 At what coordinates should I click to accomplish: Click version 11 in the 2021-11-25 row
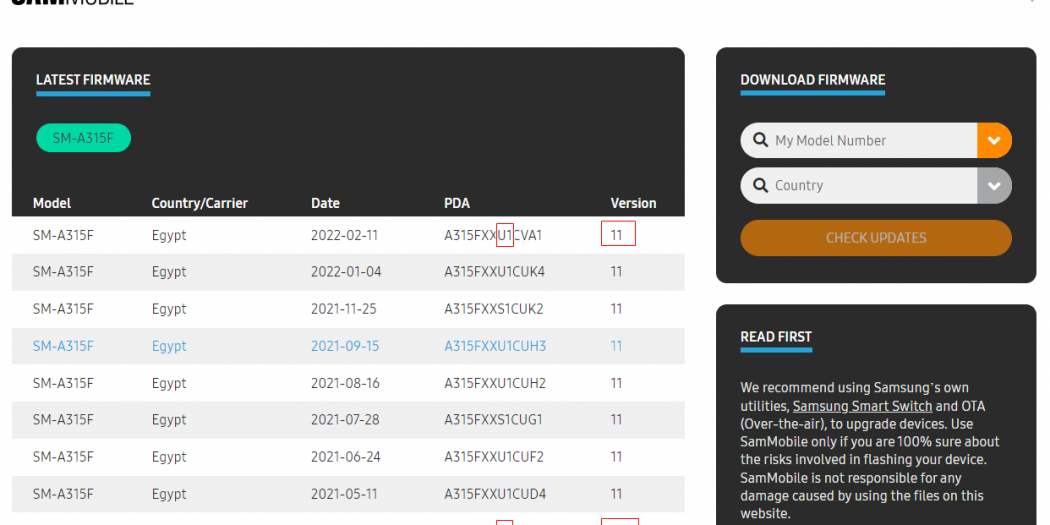point(616,309)
